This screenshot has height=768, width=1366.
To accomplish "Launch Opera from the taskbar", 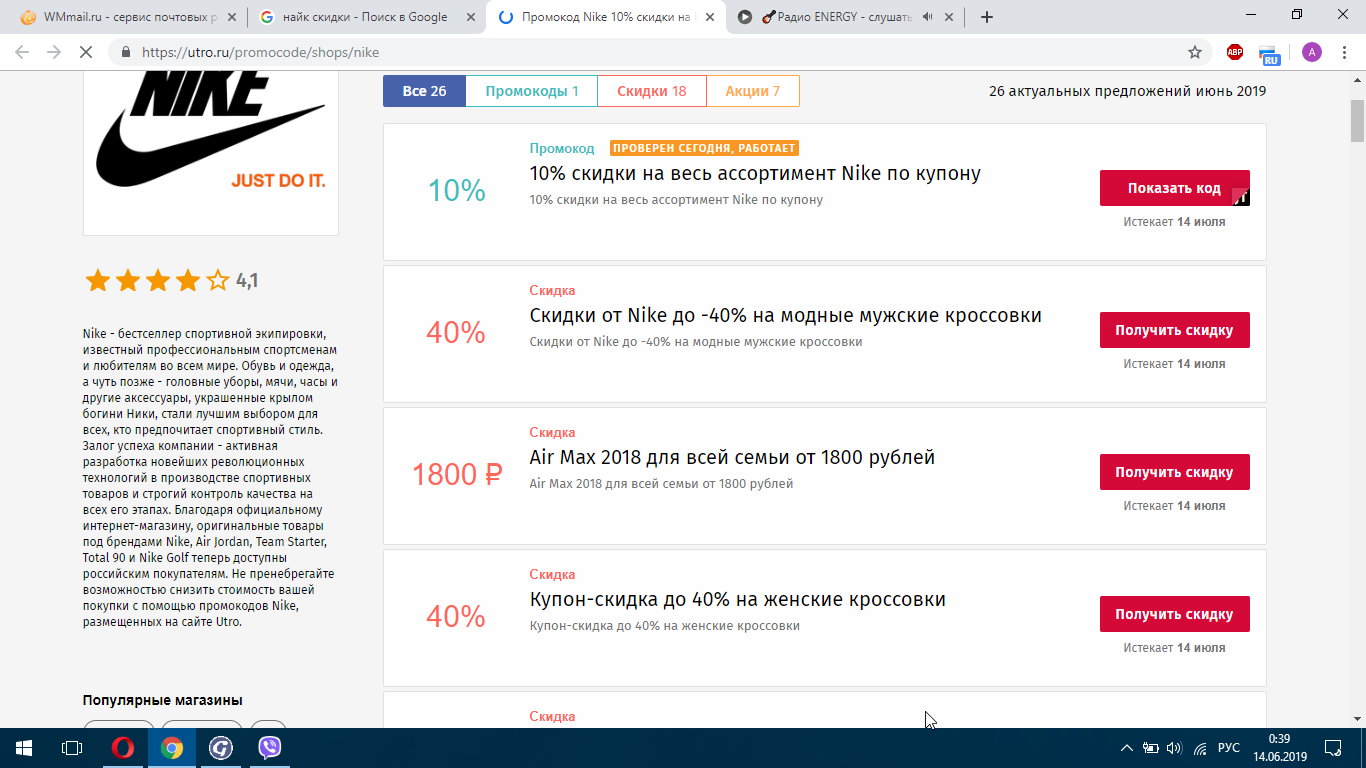I will 123,747.
